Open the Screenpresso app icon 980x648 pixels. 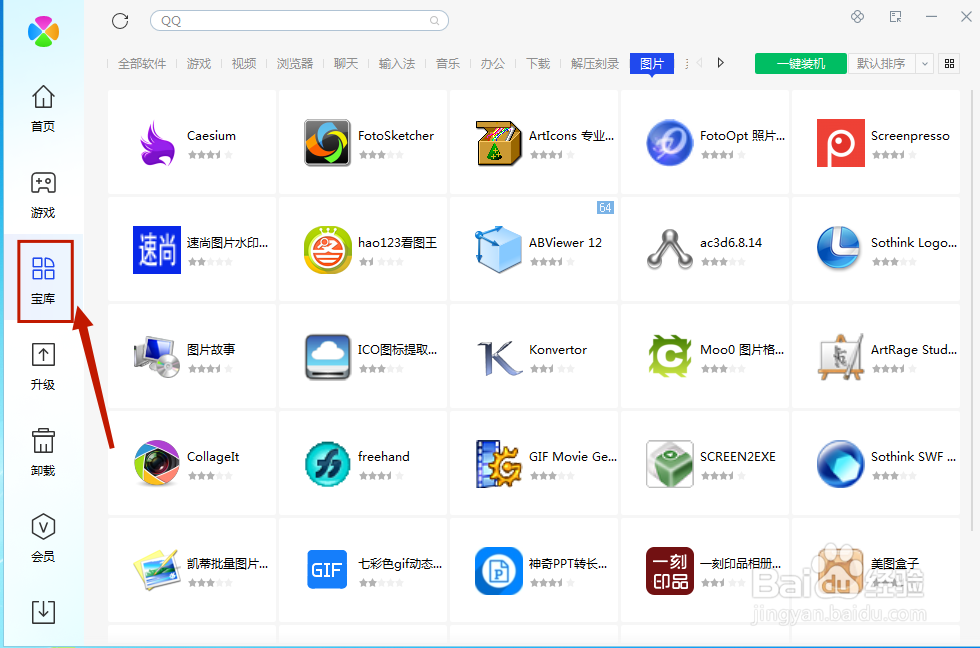point(841,143)
